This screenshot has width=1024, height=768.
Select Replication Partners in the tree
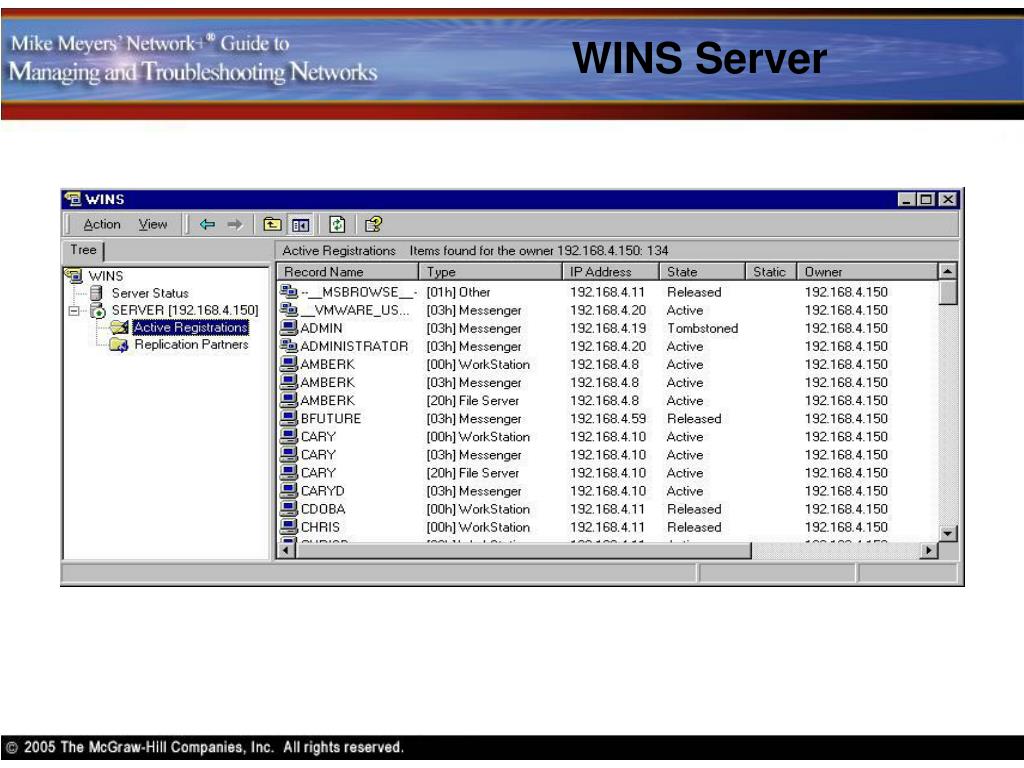(x=191, y=344)
